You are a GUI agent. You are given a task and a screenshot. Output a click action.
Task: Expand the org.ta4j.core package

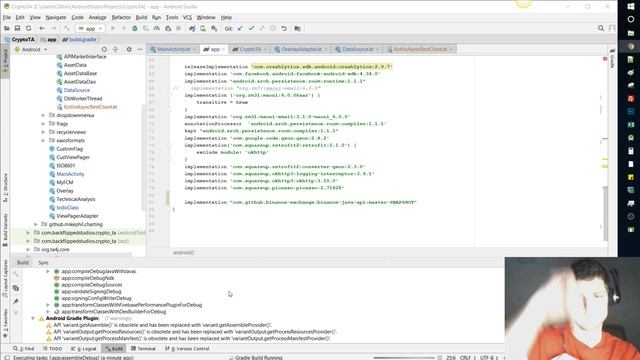point(28,249)
